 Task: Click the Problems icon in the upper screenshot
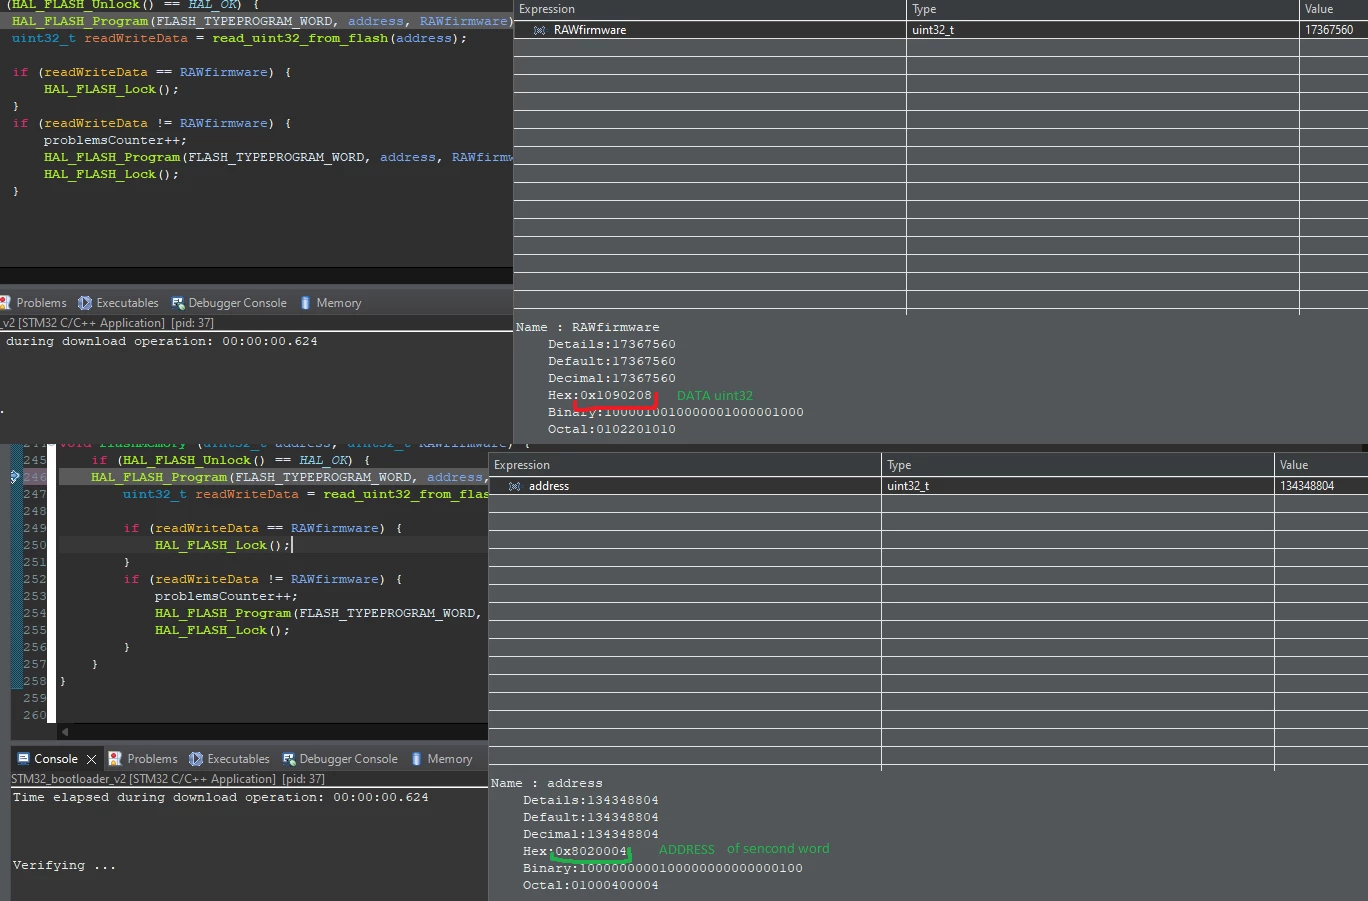pos(5,303)
